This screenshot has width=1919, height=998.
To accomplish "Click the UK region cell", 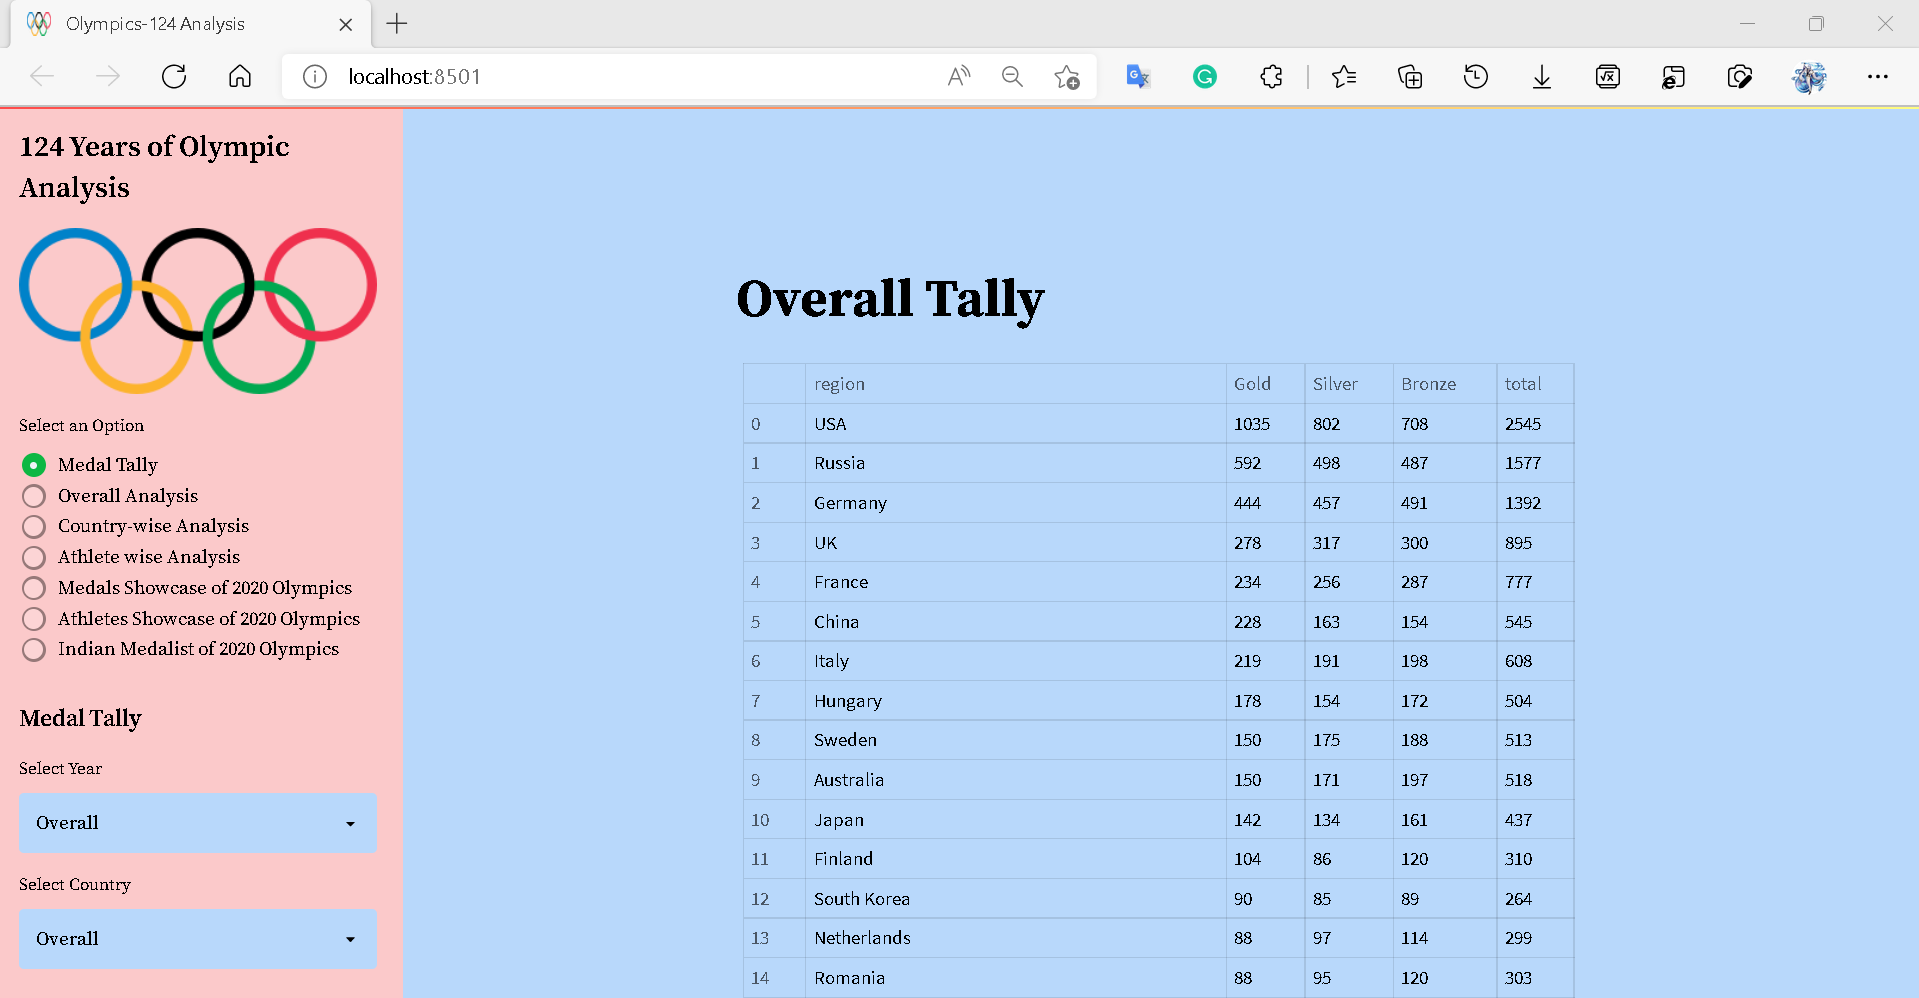I will pyautogui.click(x=1016, y=543).
